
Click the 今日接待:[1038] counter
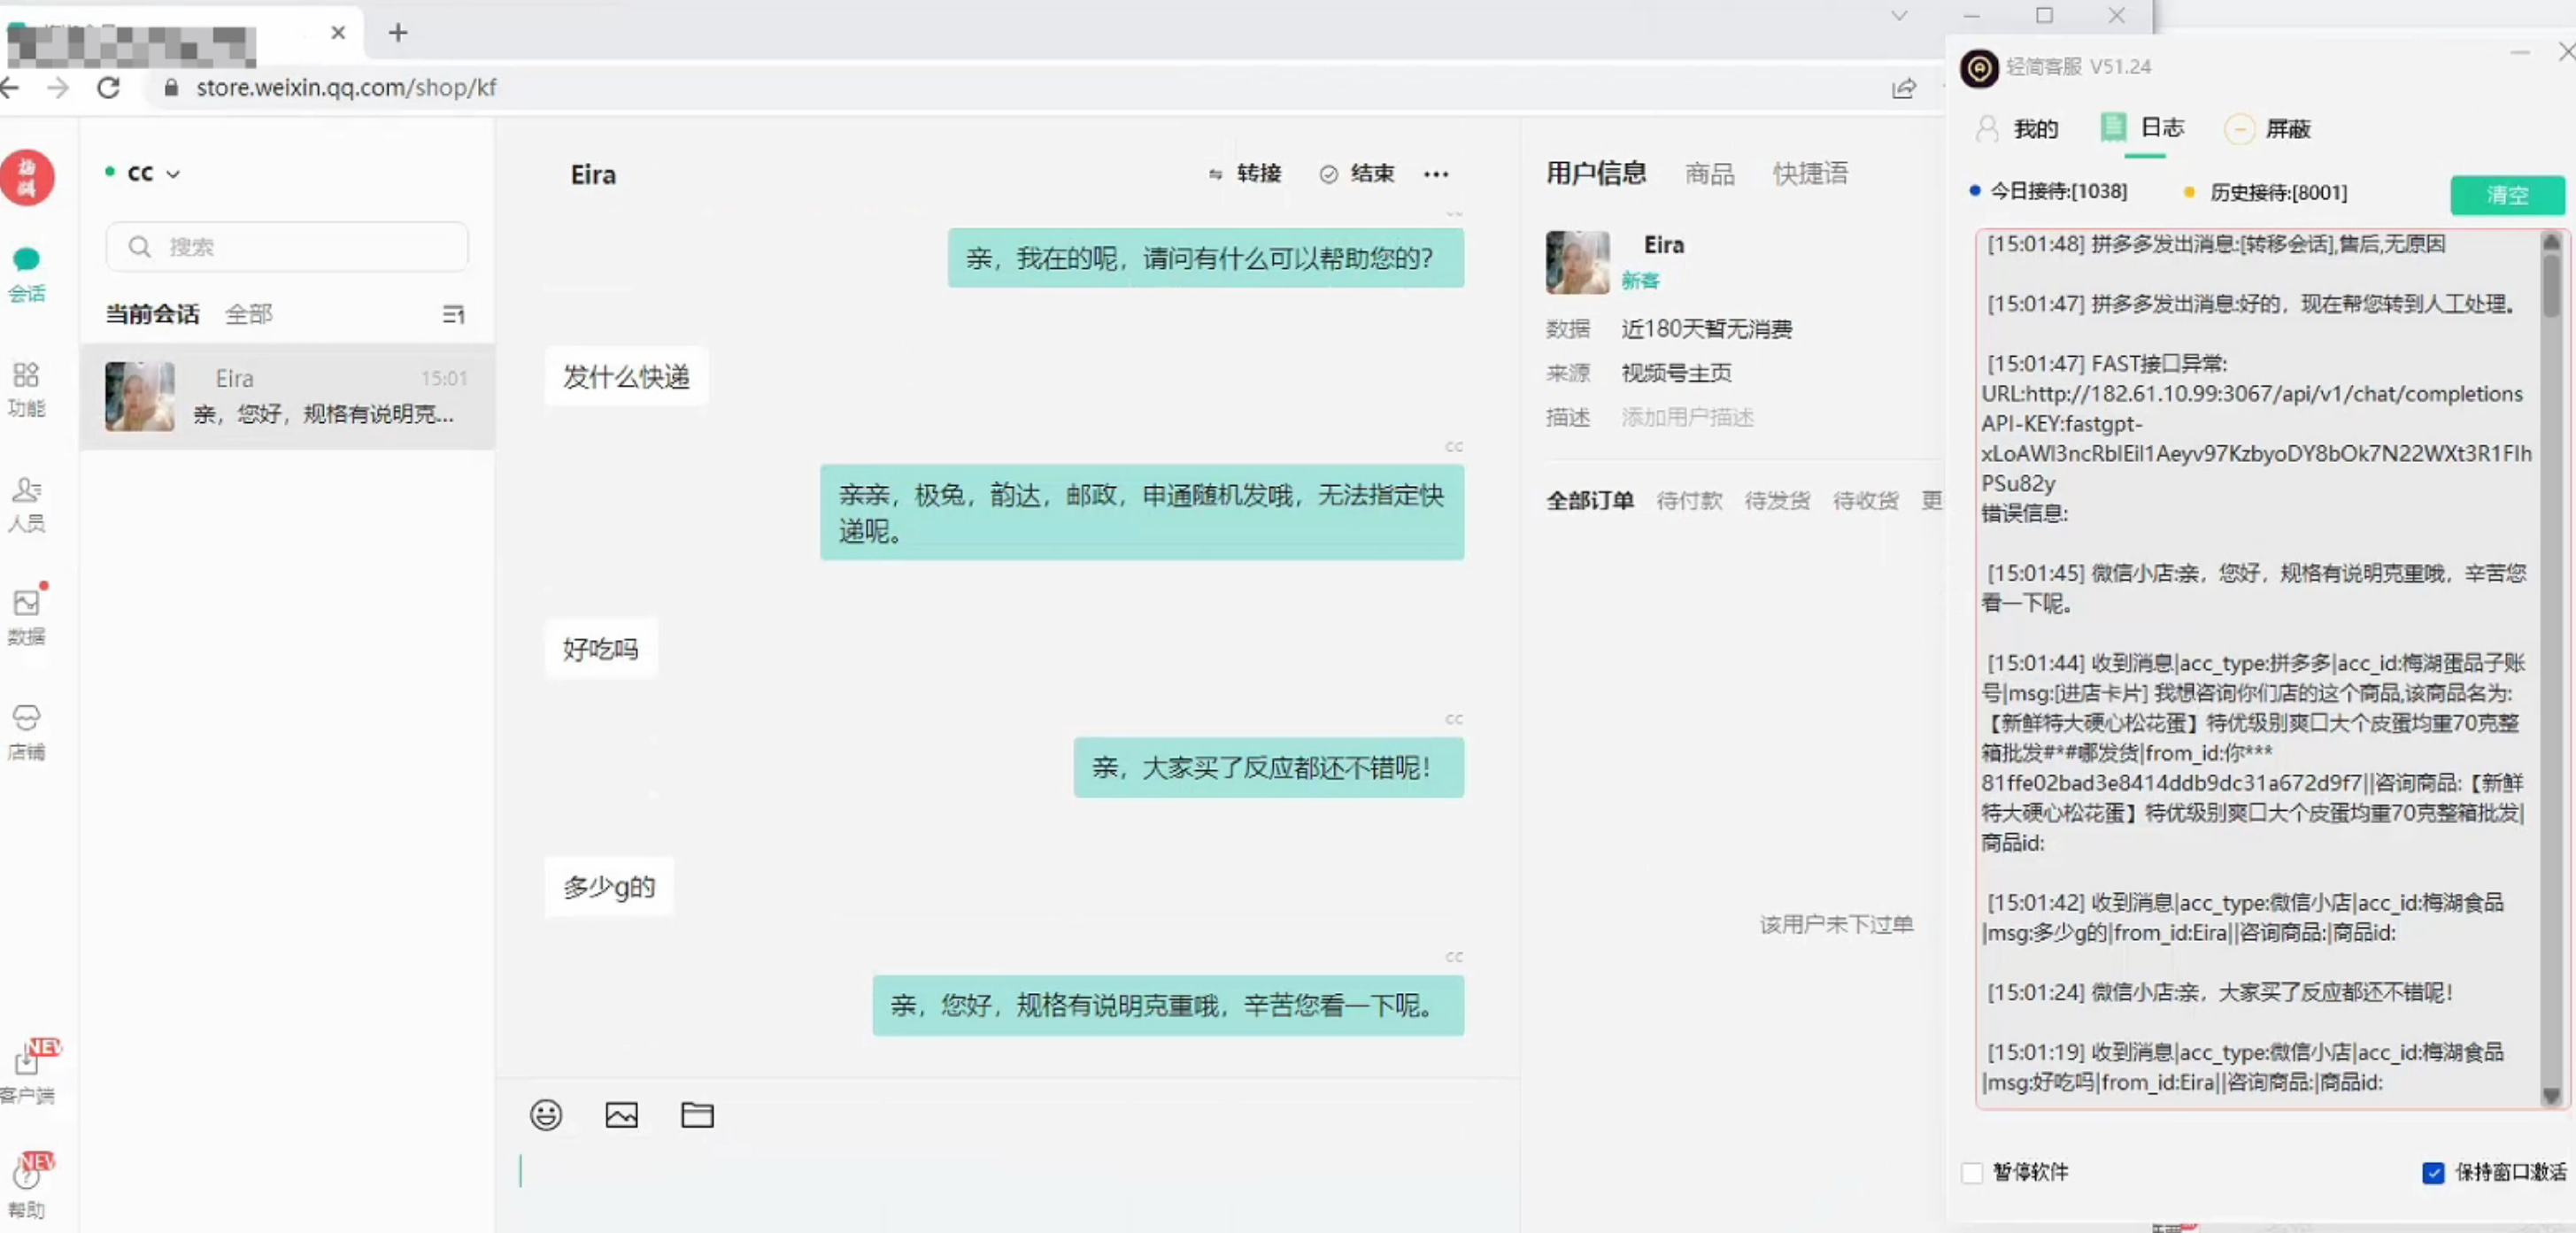coord(2049,191)
